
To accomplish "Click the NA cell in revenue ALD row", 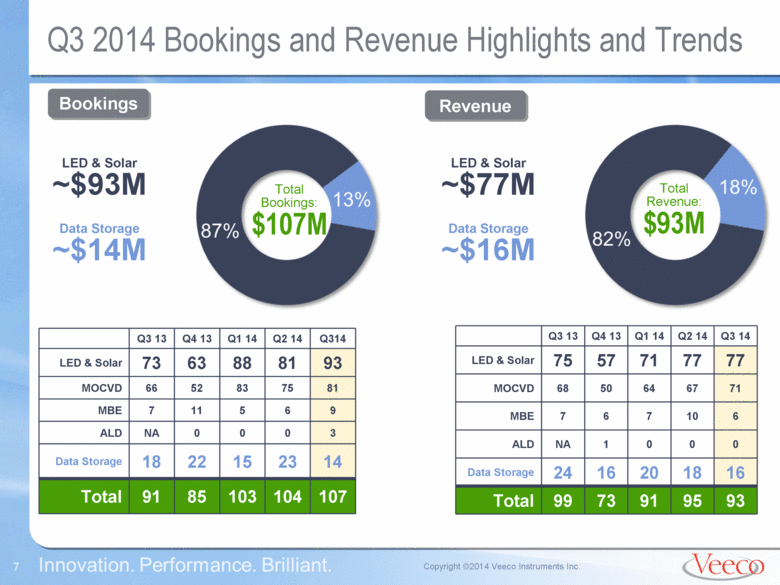I will point(563,444).
